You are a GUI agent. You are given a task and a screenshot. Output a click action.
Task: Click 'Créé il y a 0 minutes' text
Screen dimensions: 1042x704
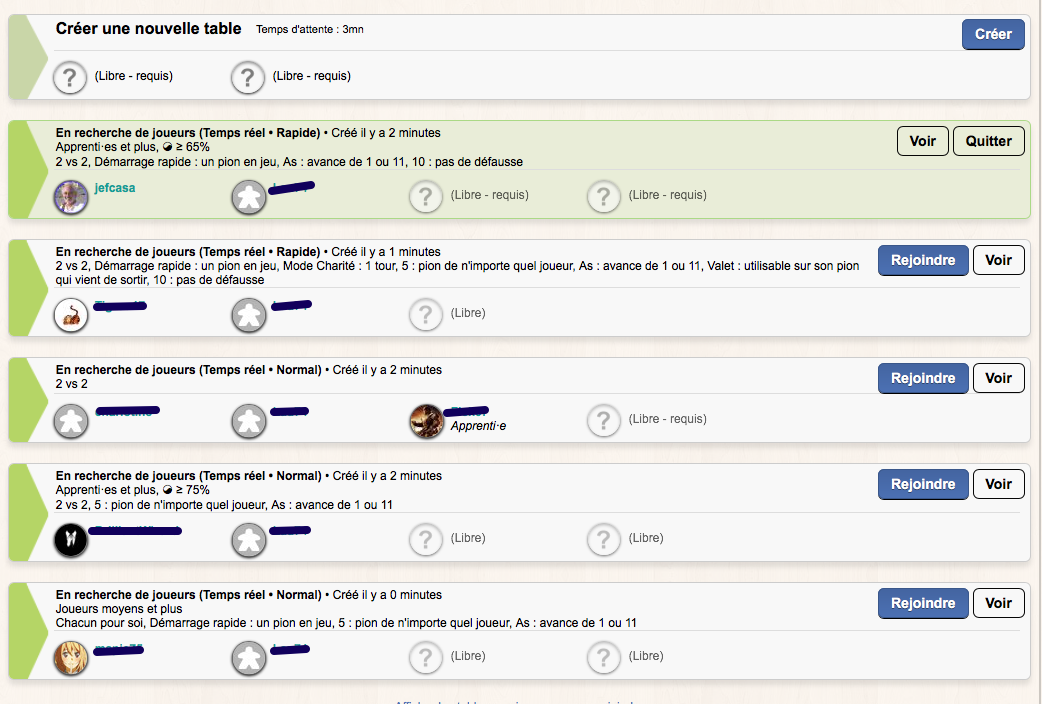click(x=387, y=595)
